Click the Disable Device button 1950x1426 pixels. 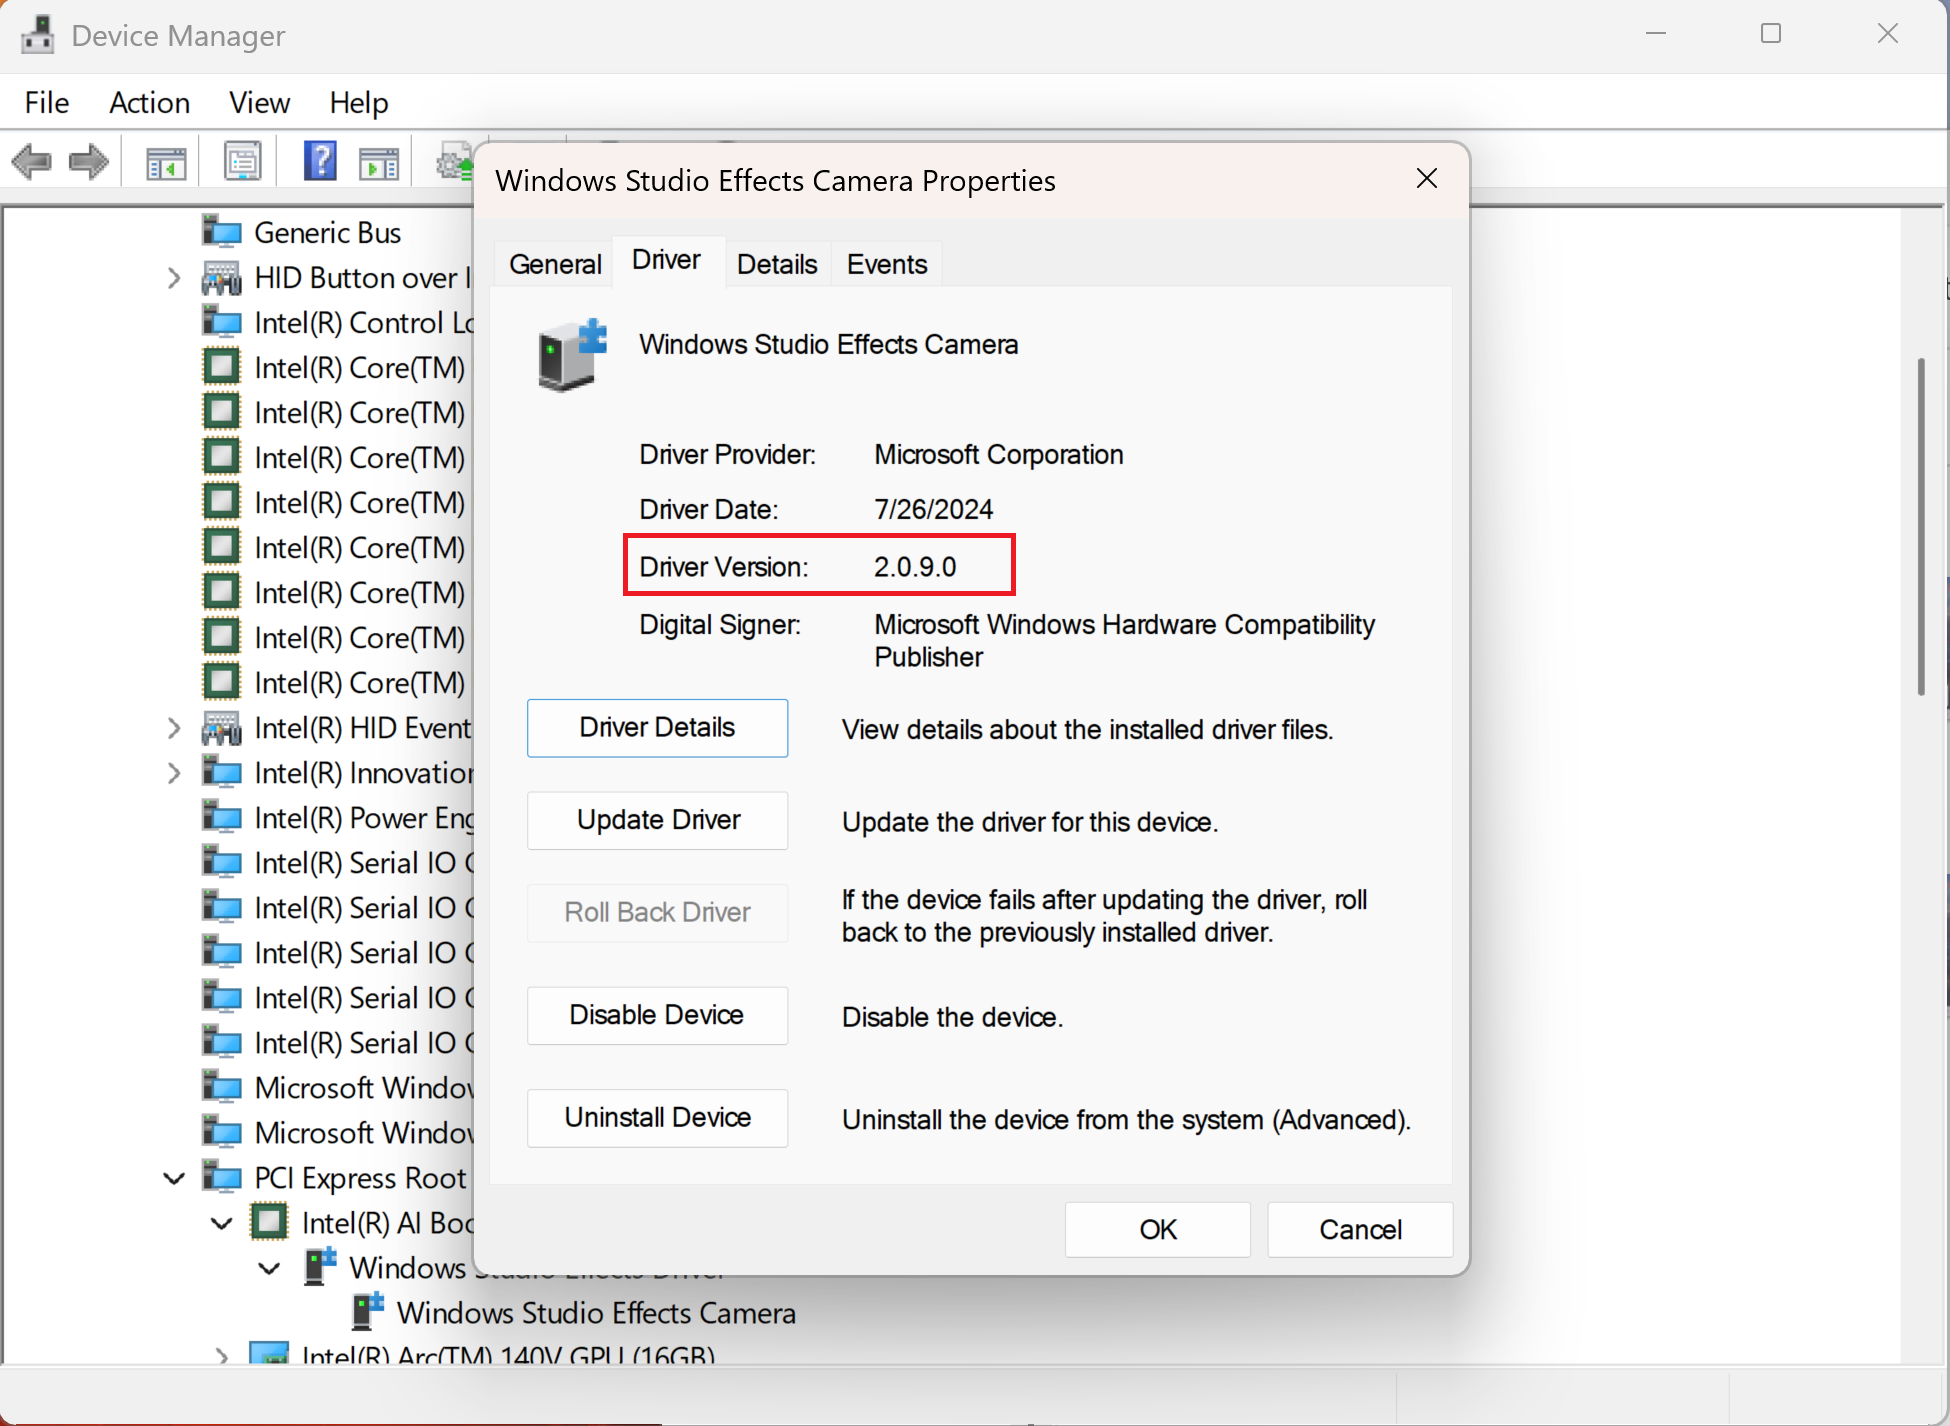click(x=657, y=1015)
